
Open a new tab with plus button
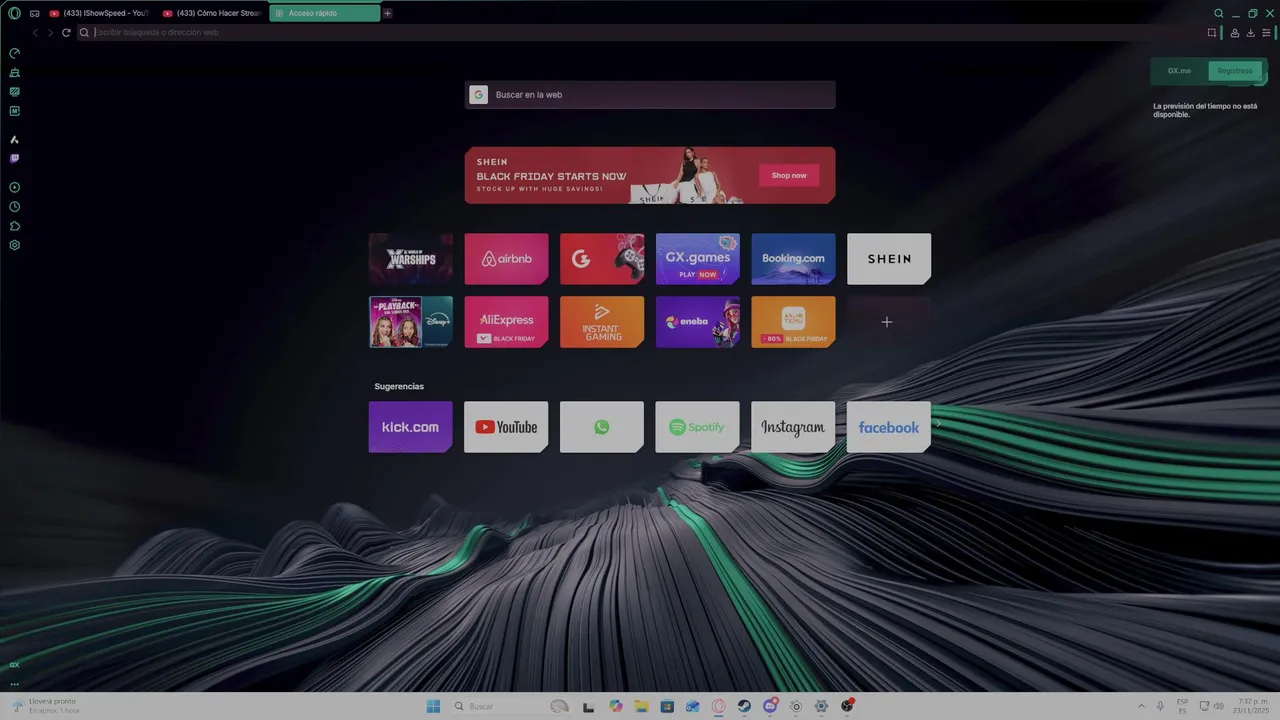coord(388,13)
